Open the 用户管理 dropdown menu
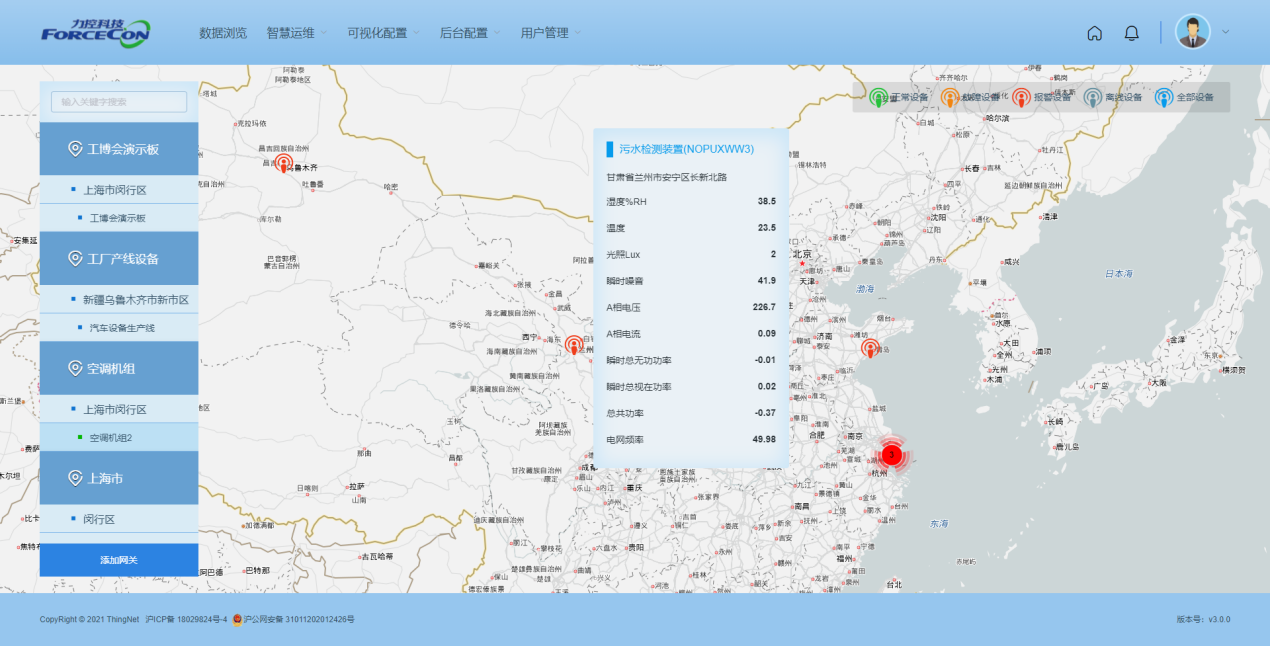Image resolution: width=1270 pixels, height=646 pixels. click(550, 33)
